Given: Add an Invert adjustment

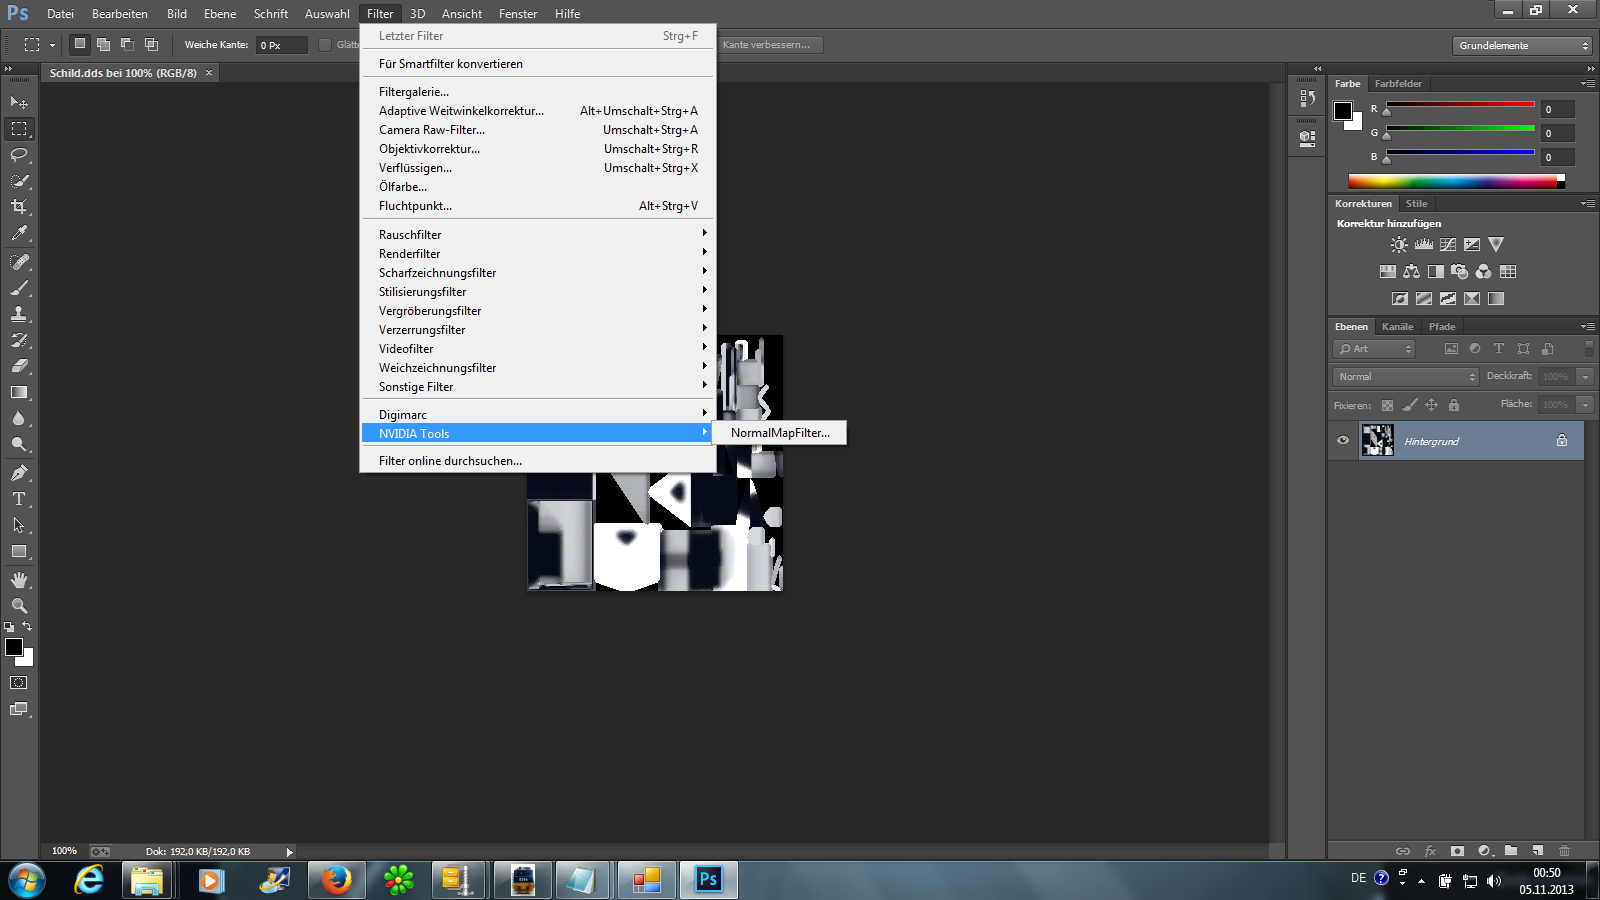Looking at the screenshot, I should tap(1399, 298).
